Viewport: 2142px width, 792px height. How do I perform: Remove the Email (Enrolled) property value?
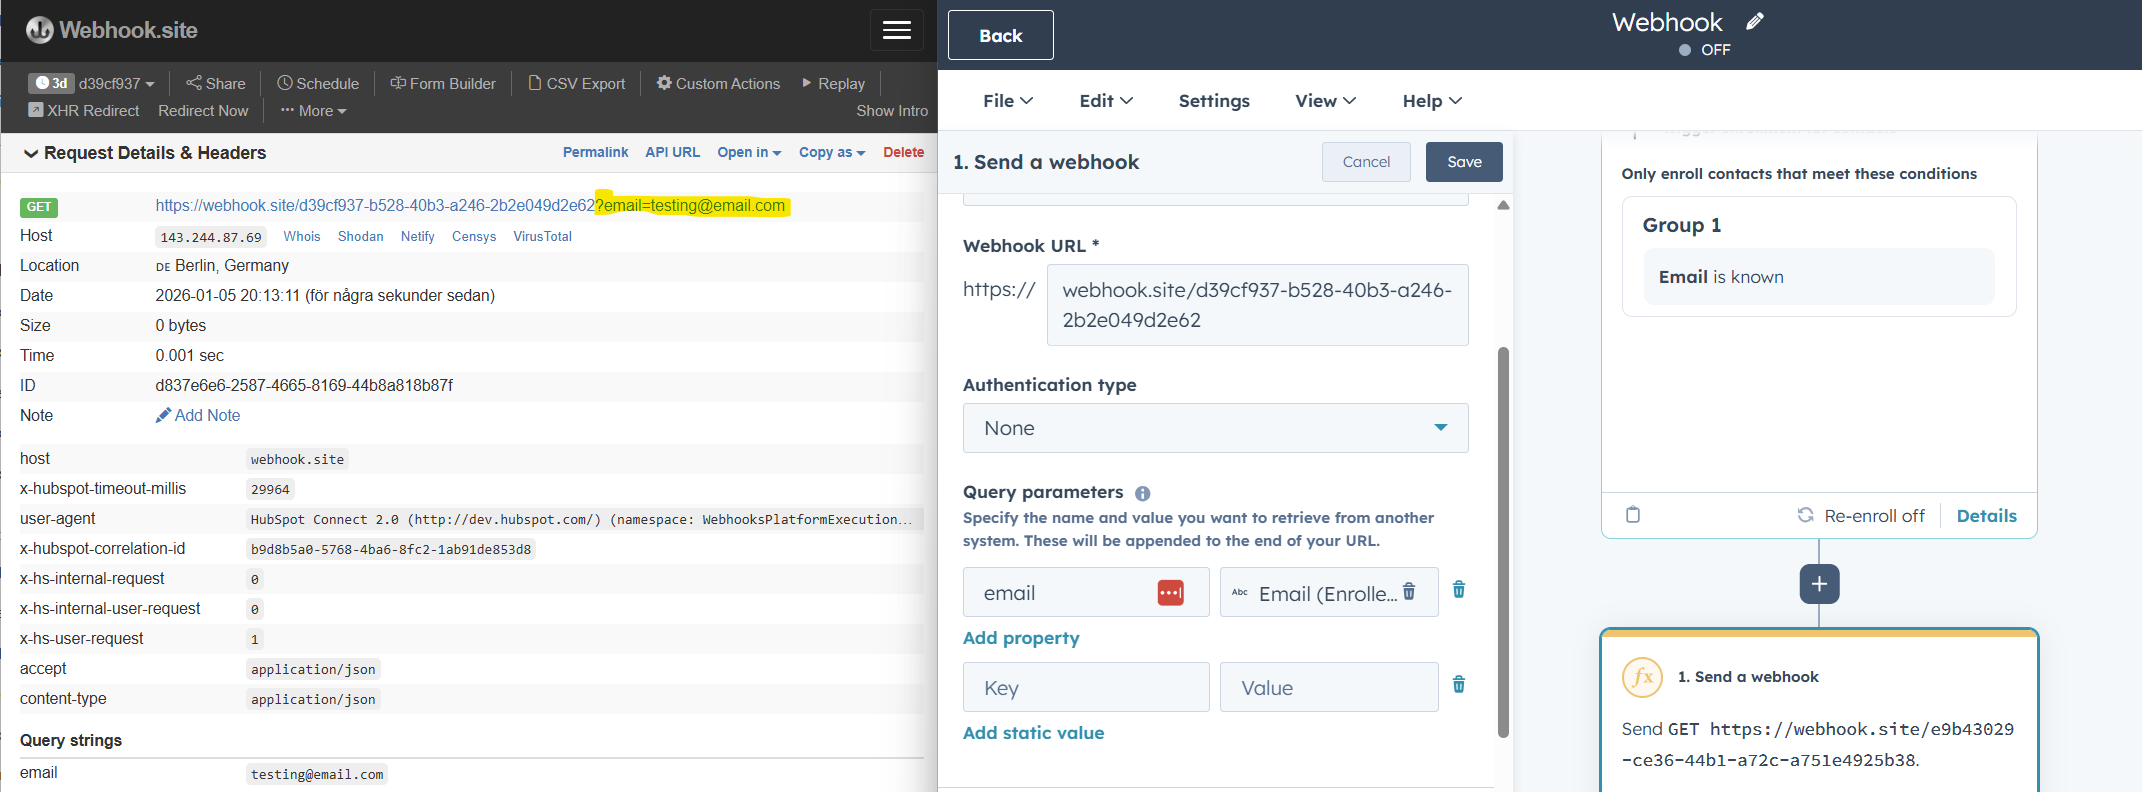pyautogui.click(x=1409, y=591)
